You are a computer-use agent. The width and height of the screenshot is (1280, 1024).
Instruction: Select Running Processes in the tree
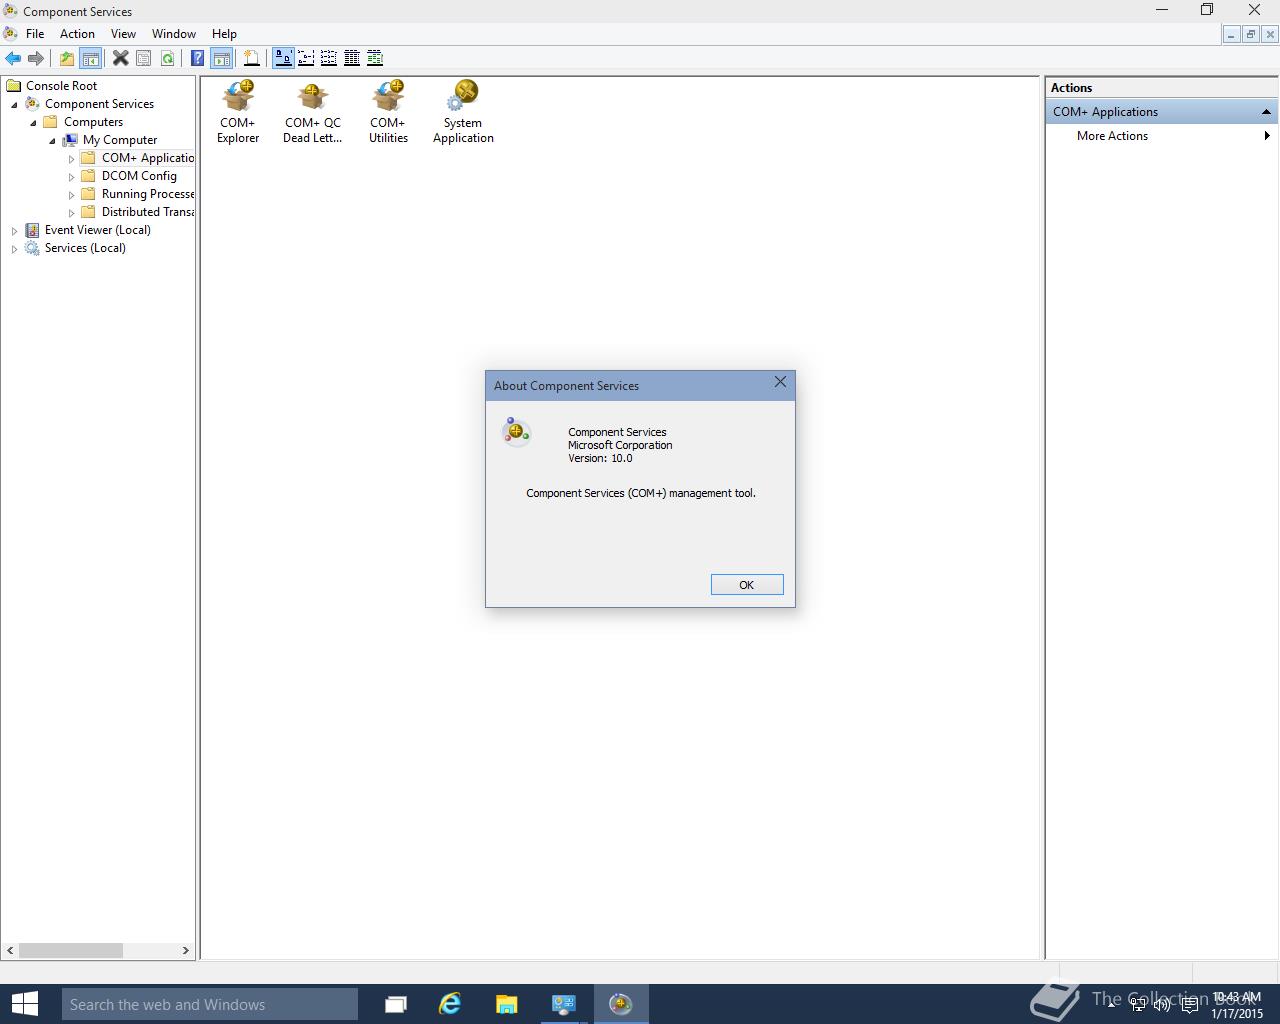pyautogui.click(x=147, y=194)
